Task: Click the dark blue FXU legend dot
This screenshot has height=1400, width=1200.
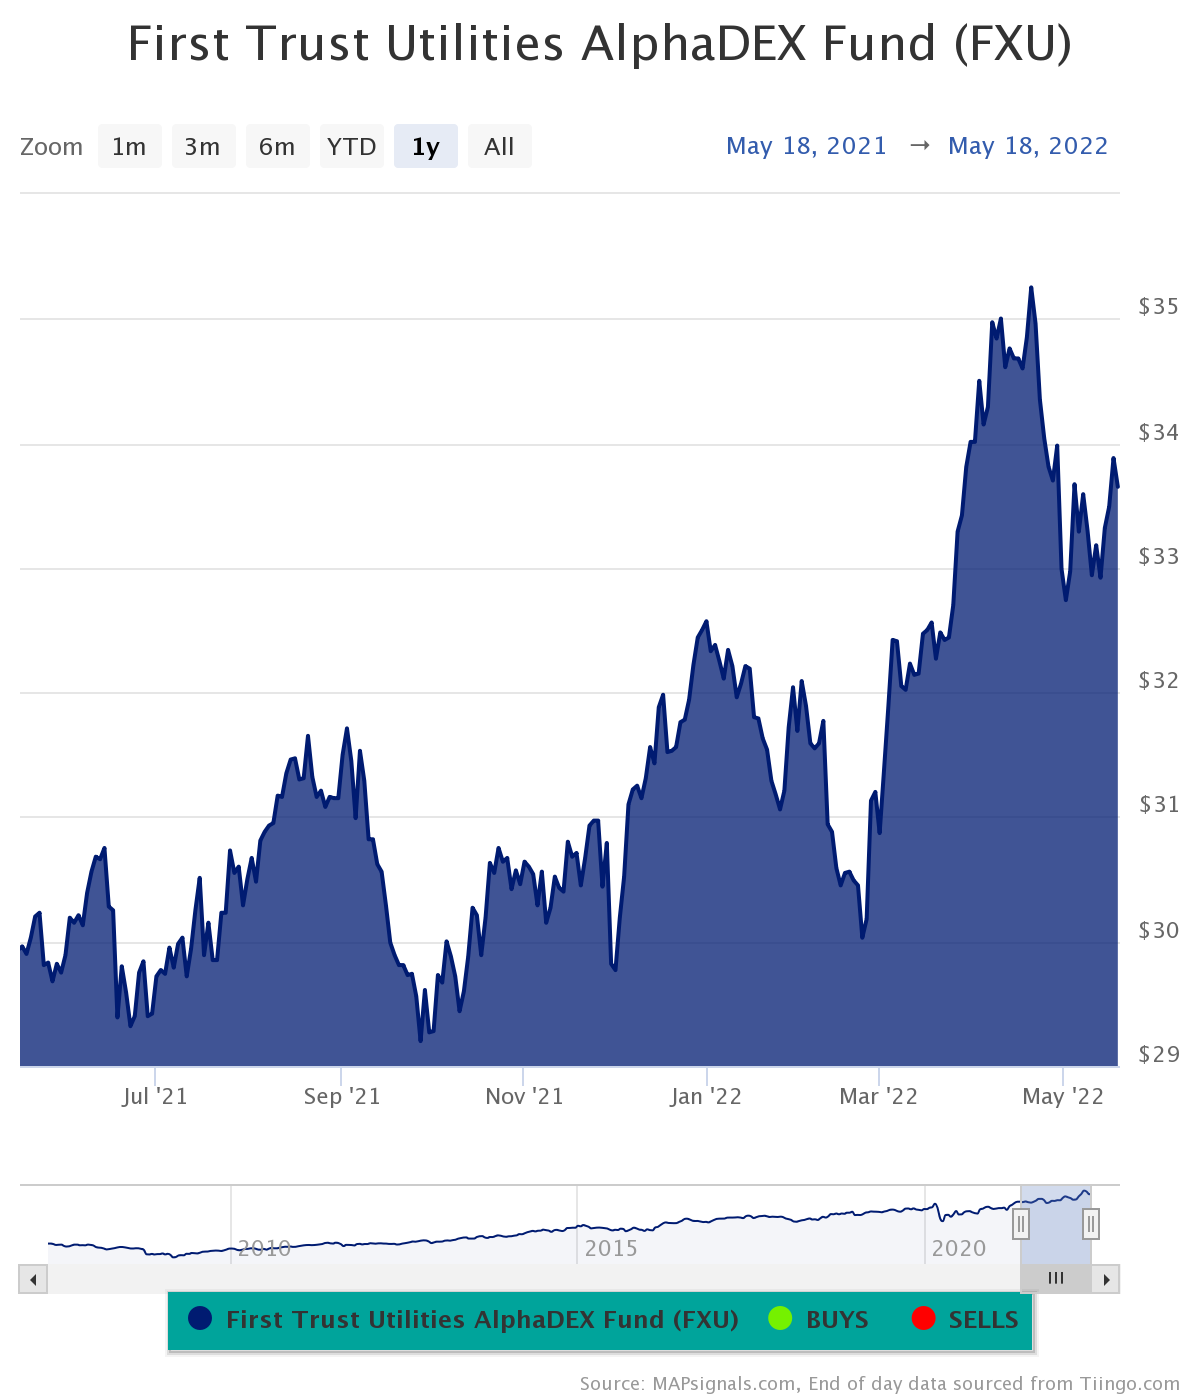Action: coord(200,1319)
